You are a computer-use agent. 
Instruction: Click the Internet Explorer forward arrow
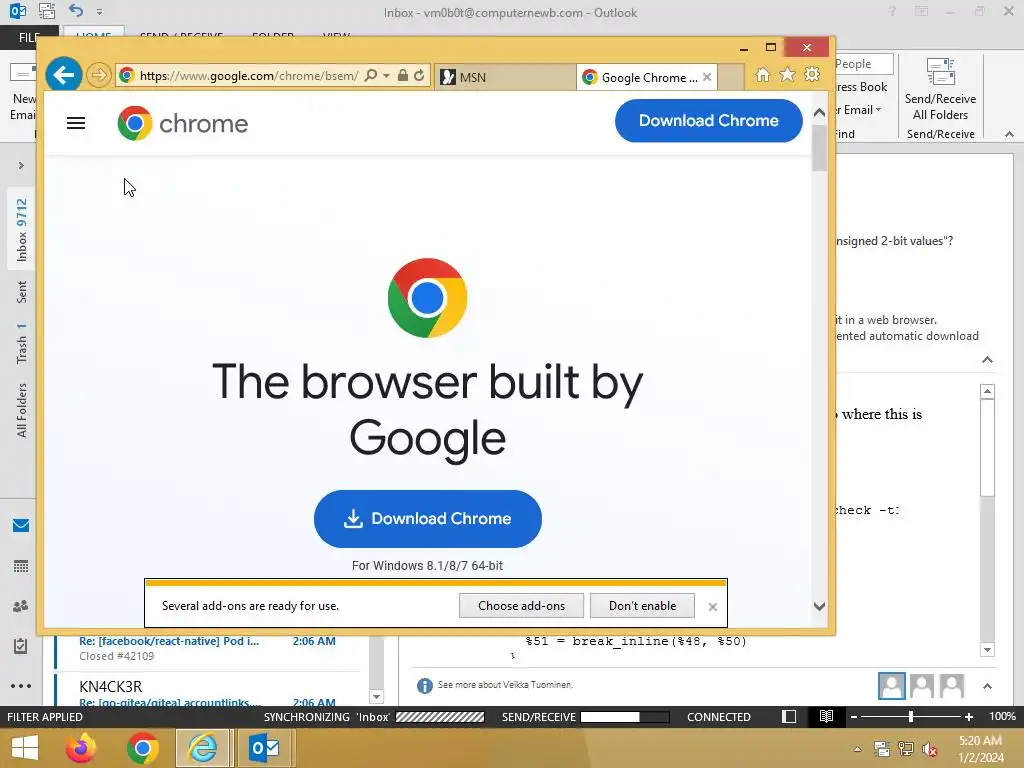[99, 75]
